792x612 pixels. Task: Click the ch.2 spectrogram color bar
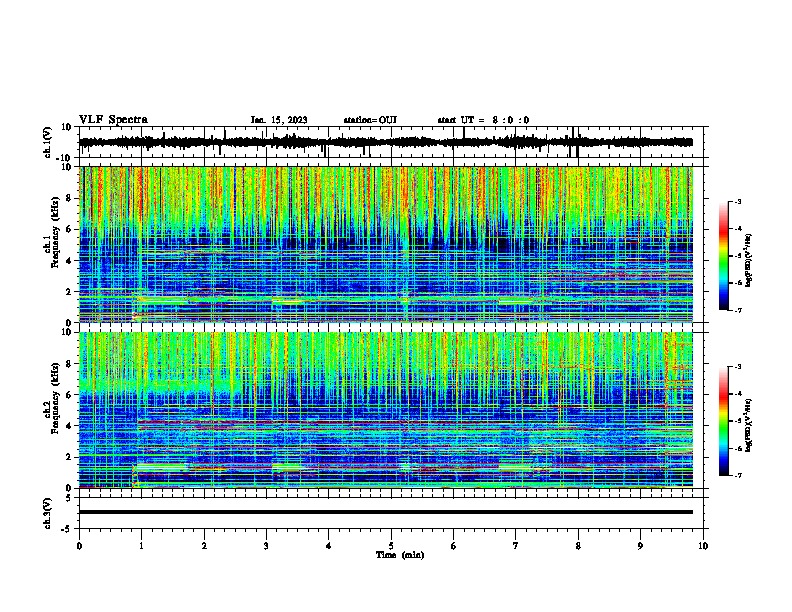723,421
